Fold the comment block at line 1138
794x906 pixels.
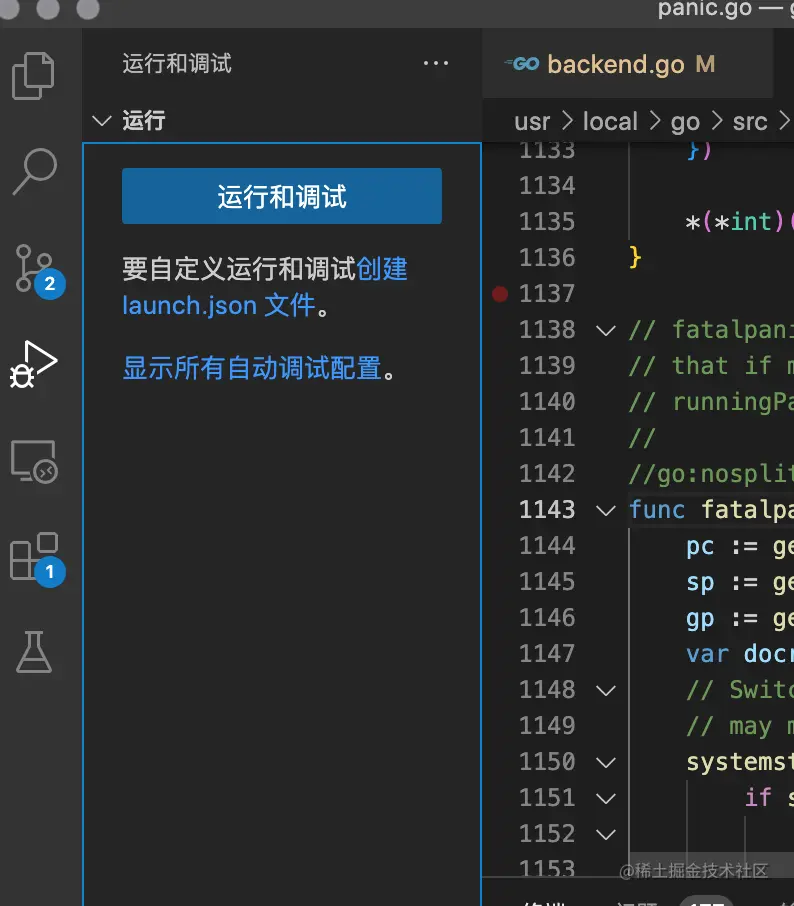(606, 331)
